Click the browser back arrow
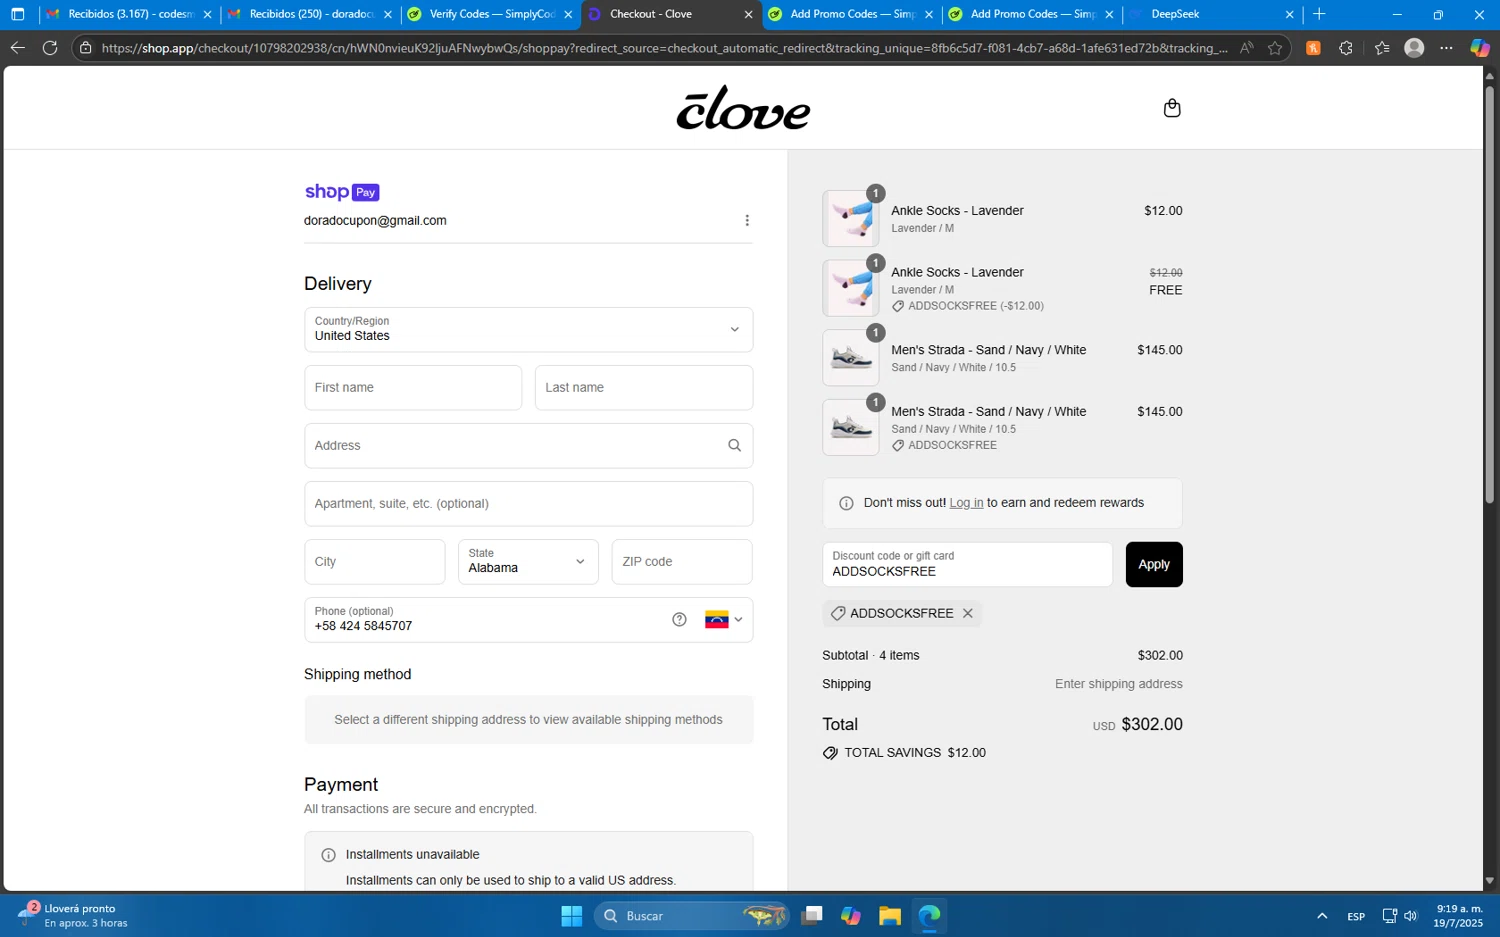This screenshot has height=937, width=1500. pyautogui.click(x=18, y=48)
